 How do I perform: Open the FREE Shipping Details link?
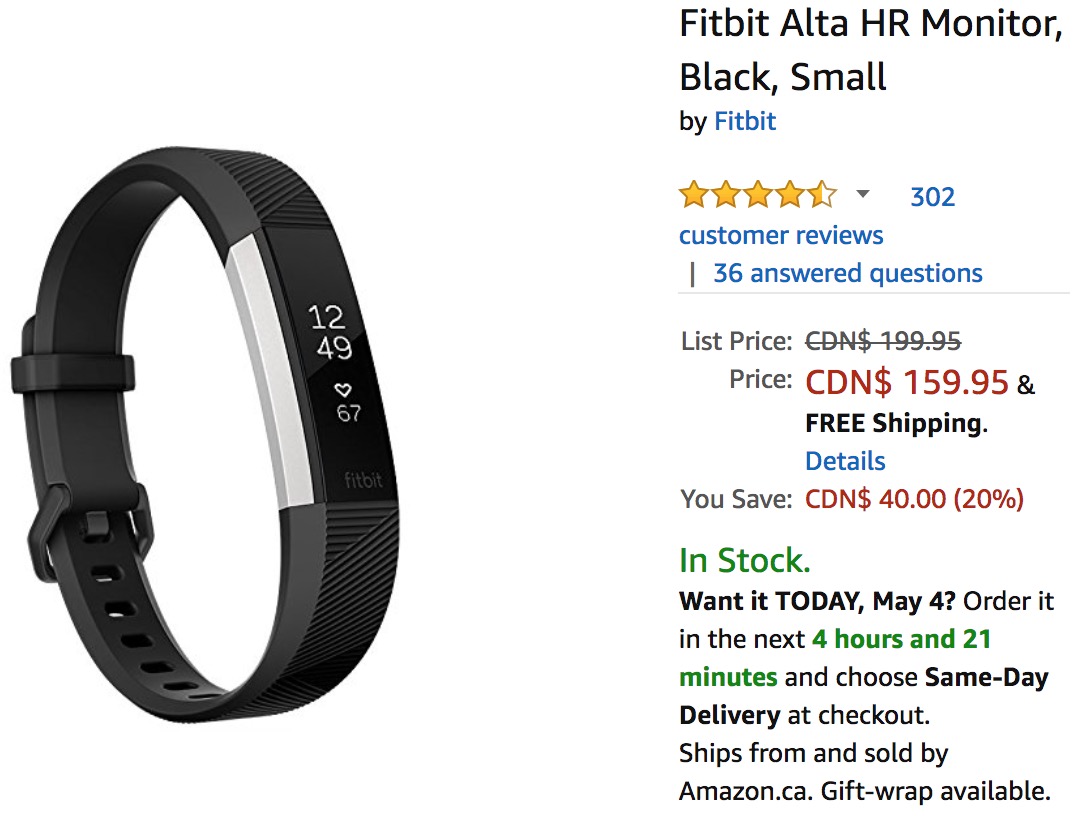(845, 461)
